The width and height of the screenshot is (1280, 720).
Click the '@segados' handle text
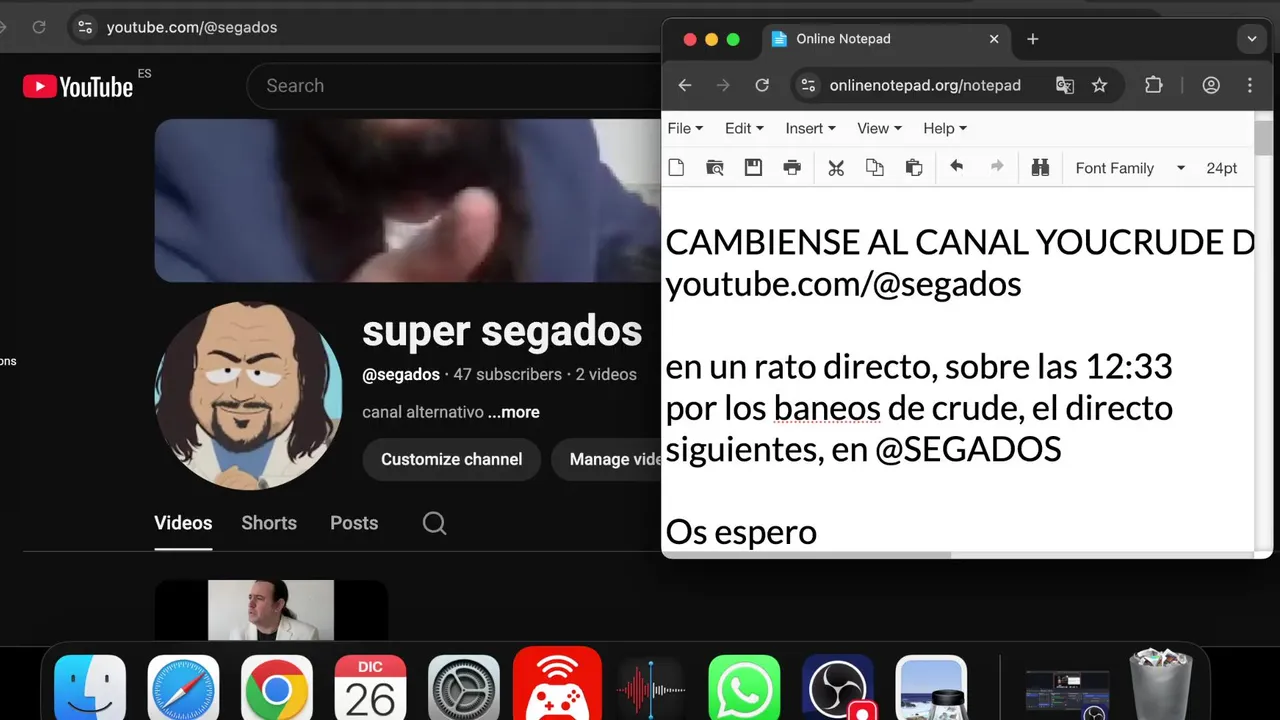[401, 374]
